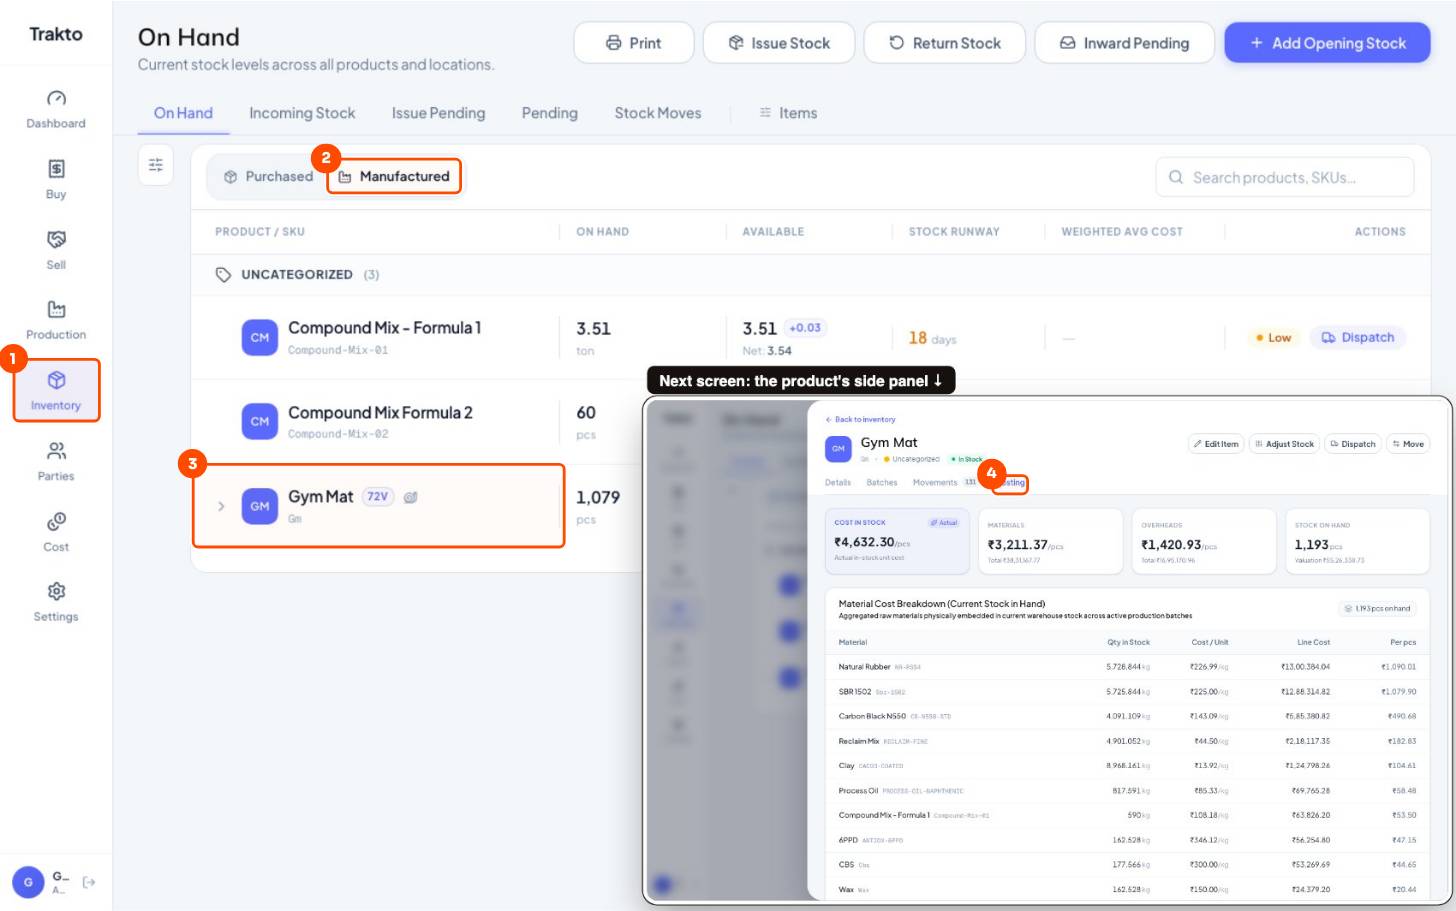Open the filter sliders icon
The height and width of the screenshot is (911, 1456).
pos(156,165)
